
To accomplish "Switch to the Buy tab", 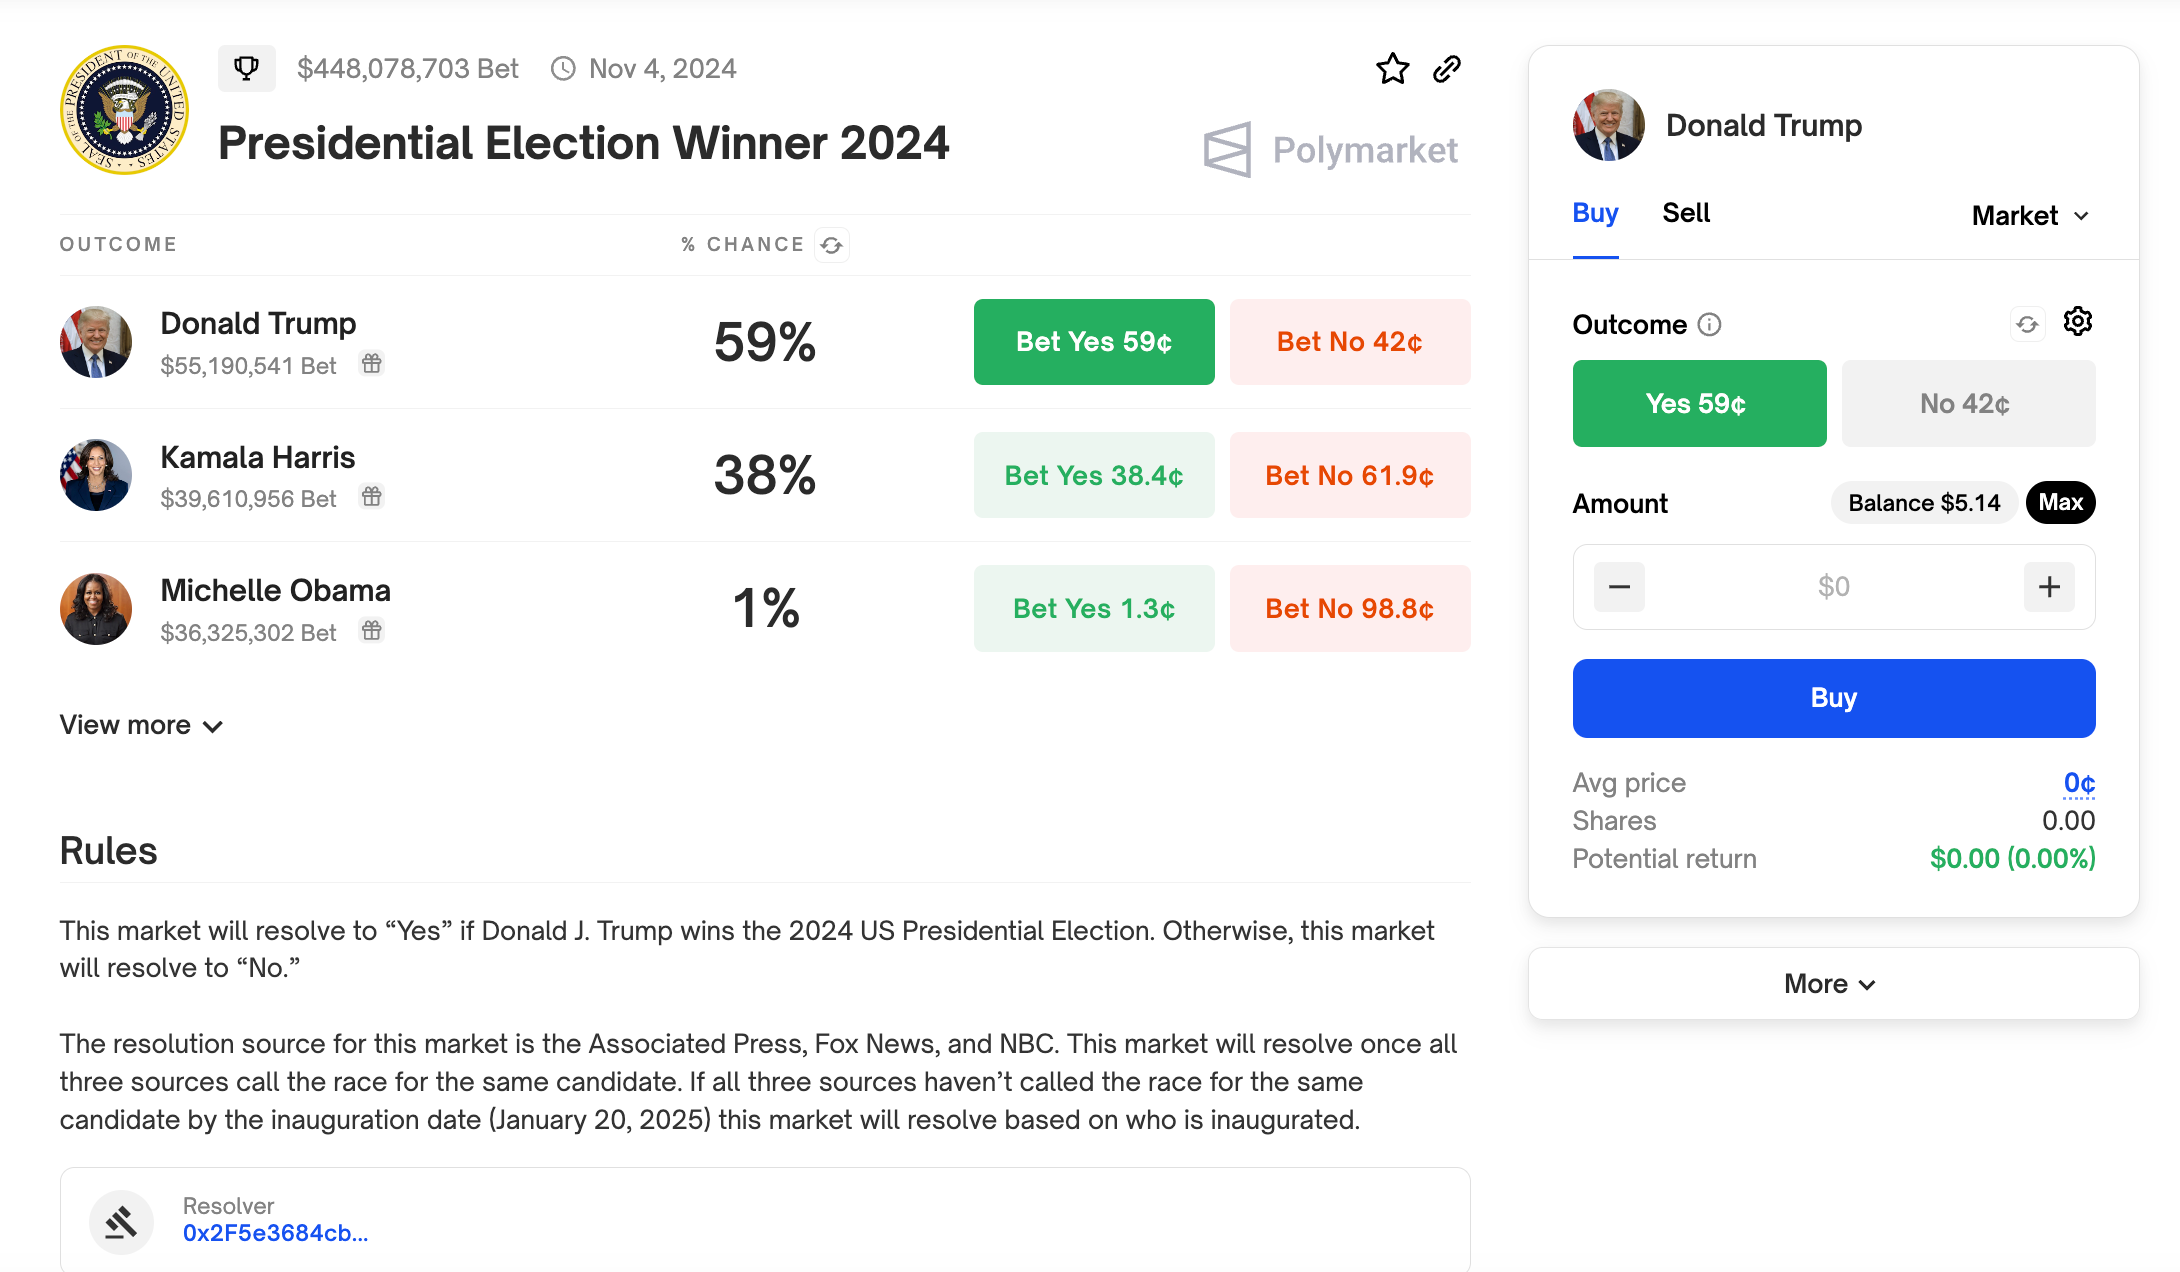I will pyautogui.click(x=1595, y=213).
